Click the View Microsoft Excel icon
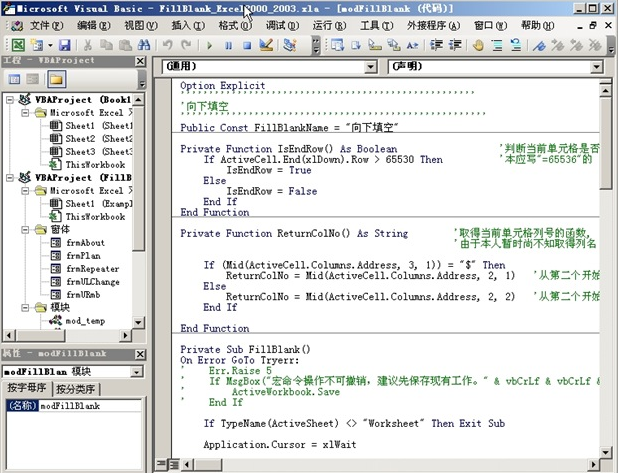The image size is (618, 473). 18,45
